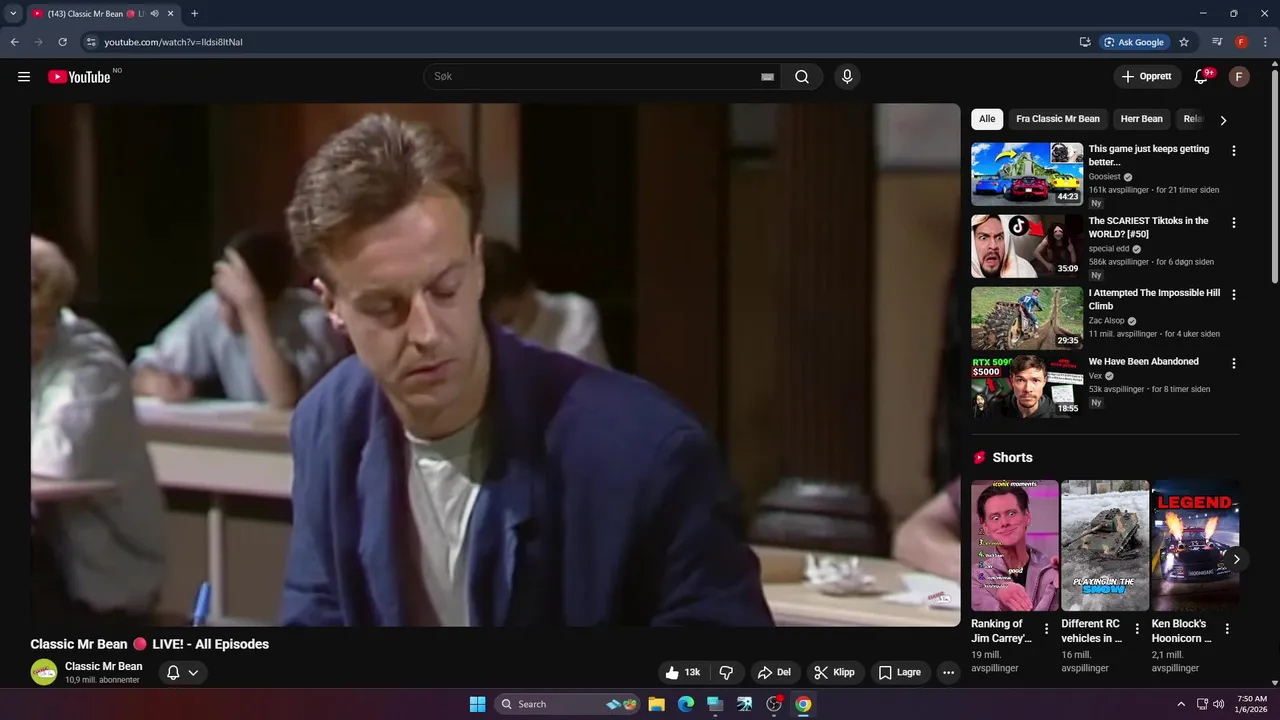Image resolution: width=1280 pixels, height=720 pixels.
Task: Go back in browser history
Action: point(14,42)
